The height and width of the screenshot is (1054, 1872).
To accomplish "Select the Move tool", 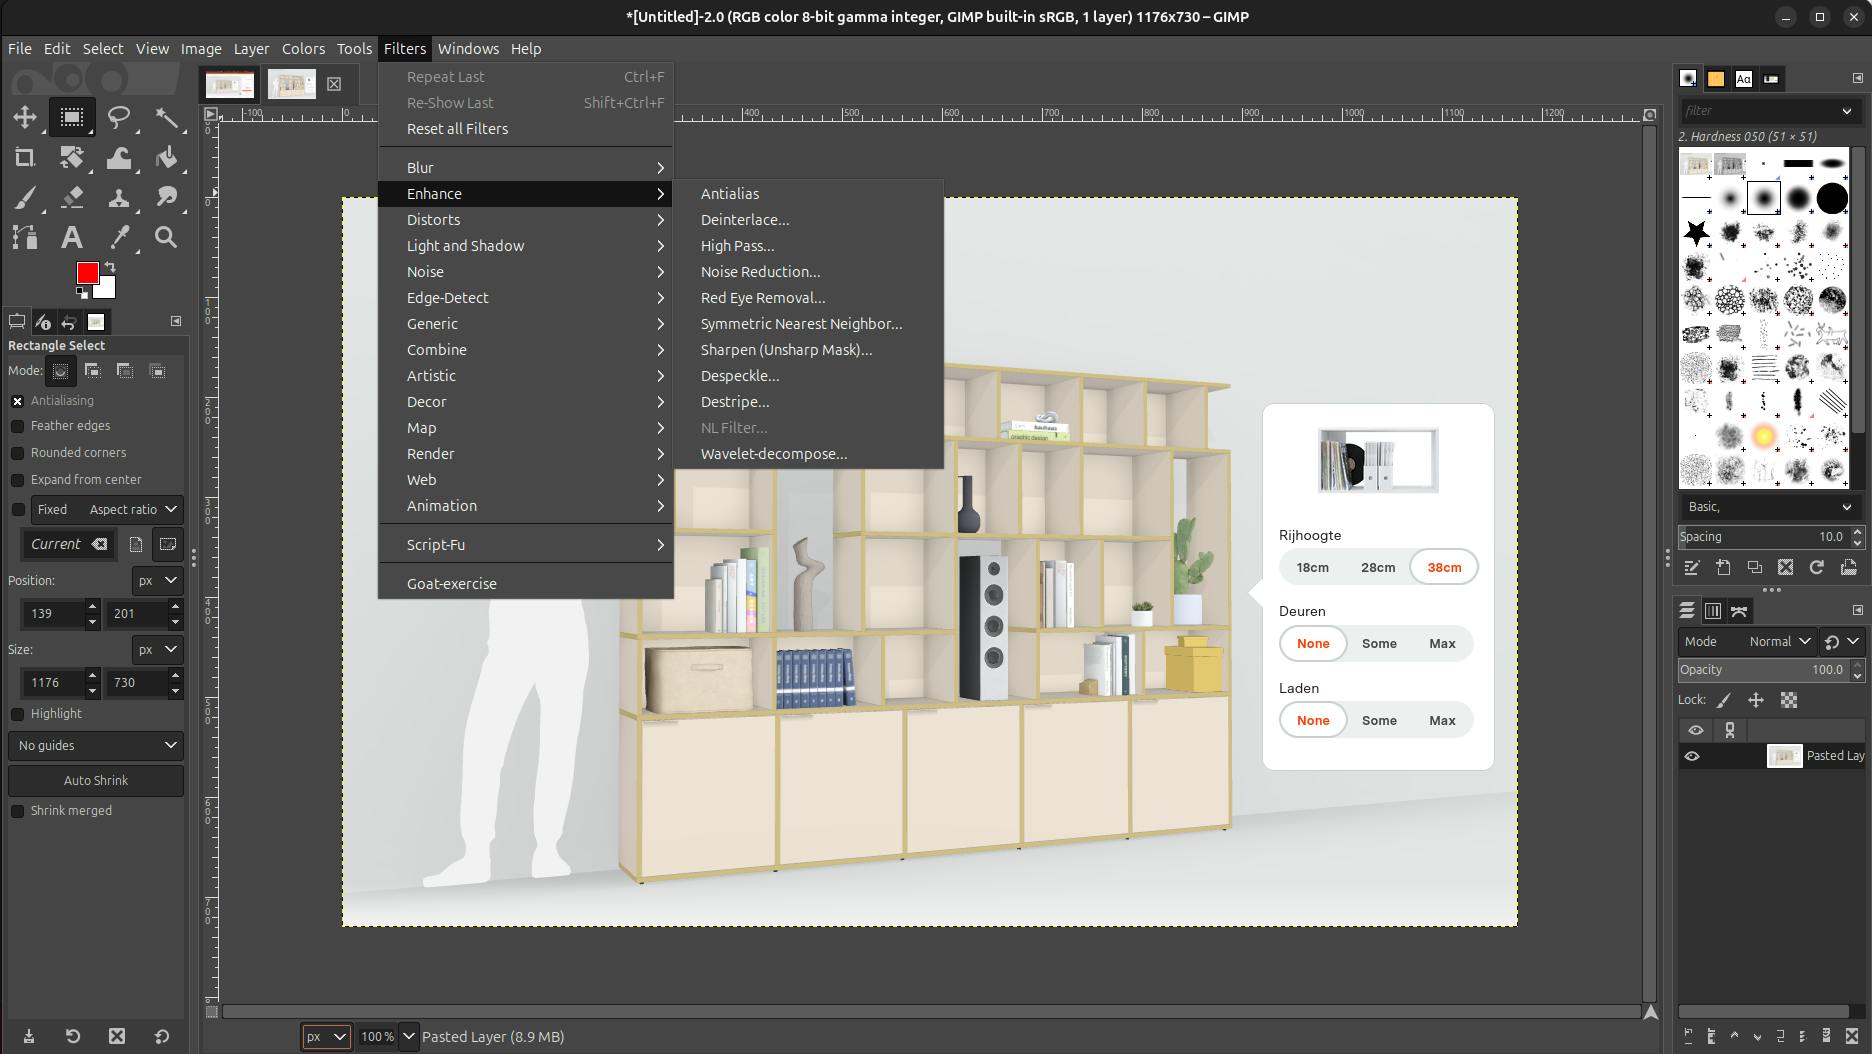I will pyautogui.click(x=25, y=118).
